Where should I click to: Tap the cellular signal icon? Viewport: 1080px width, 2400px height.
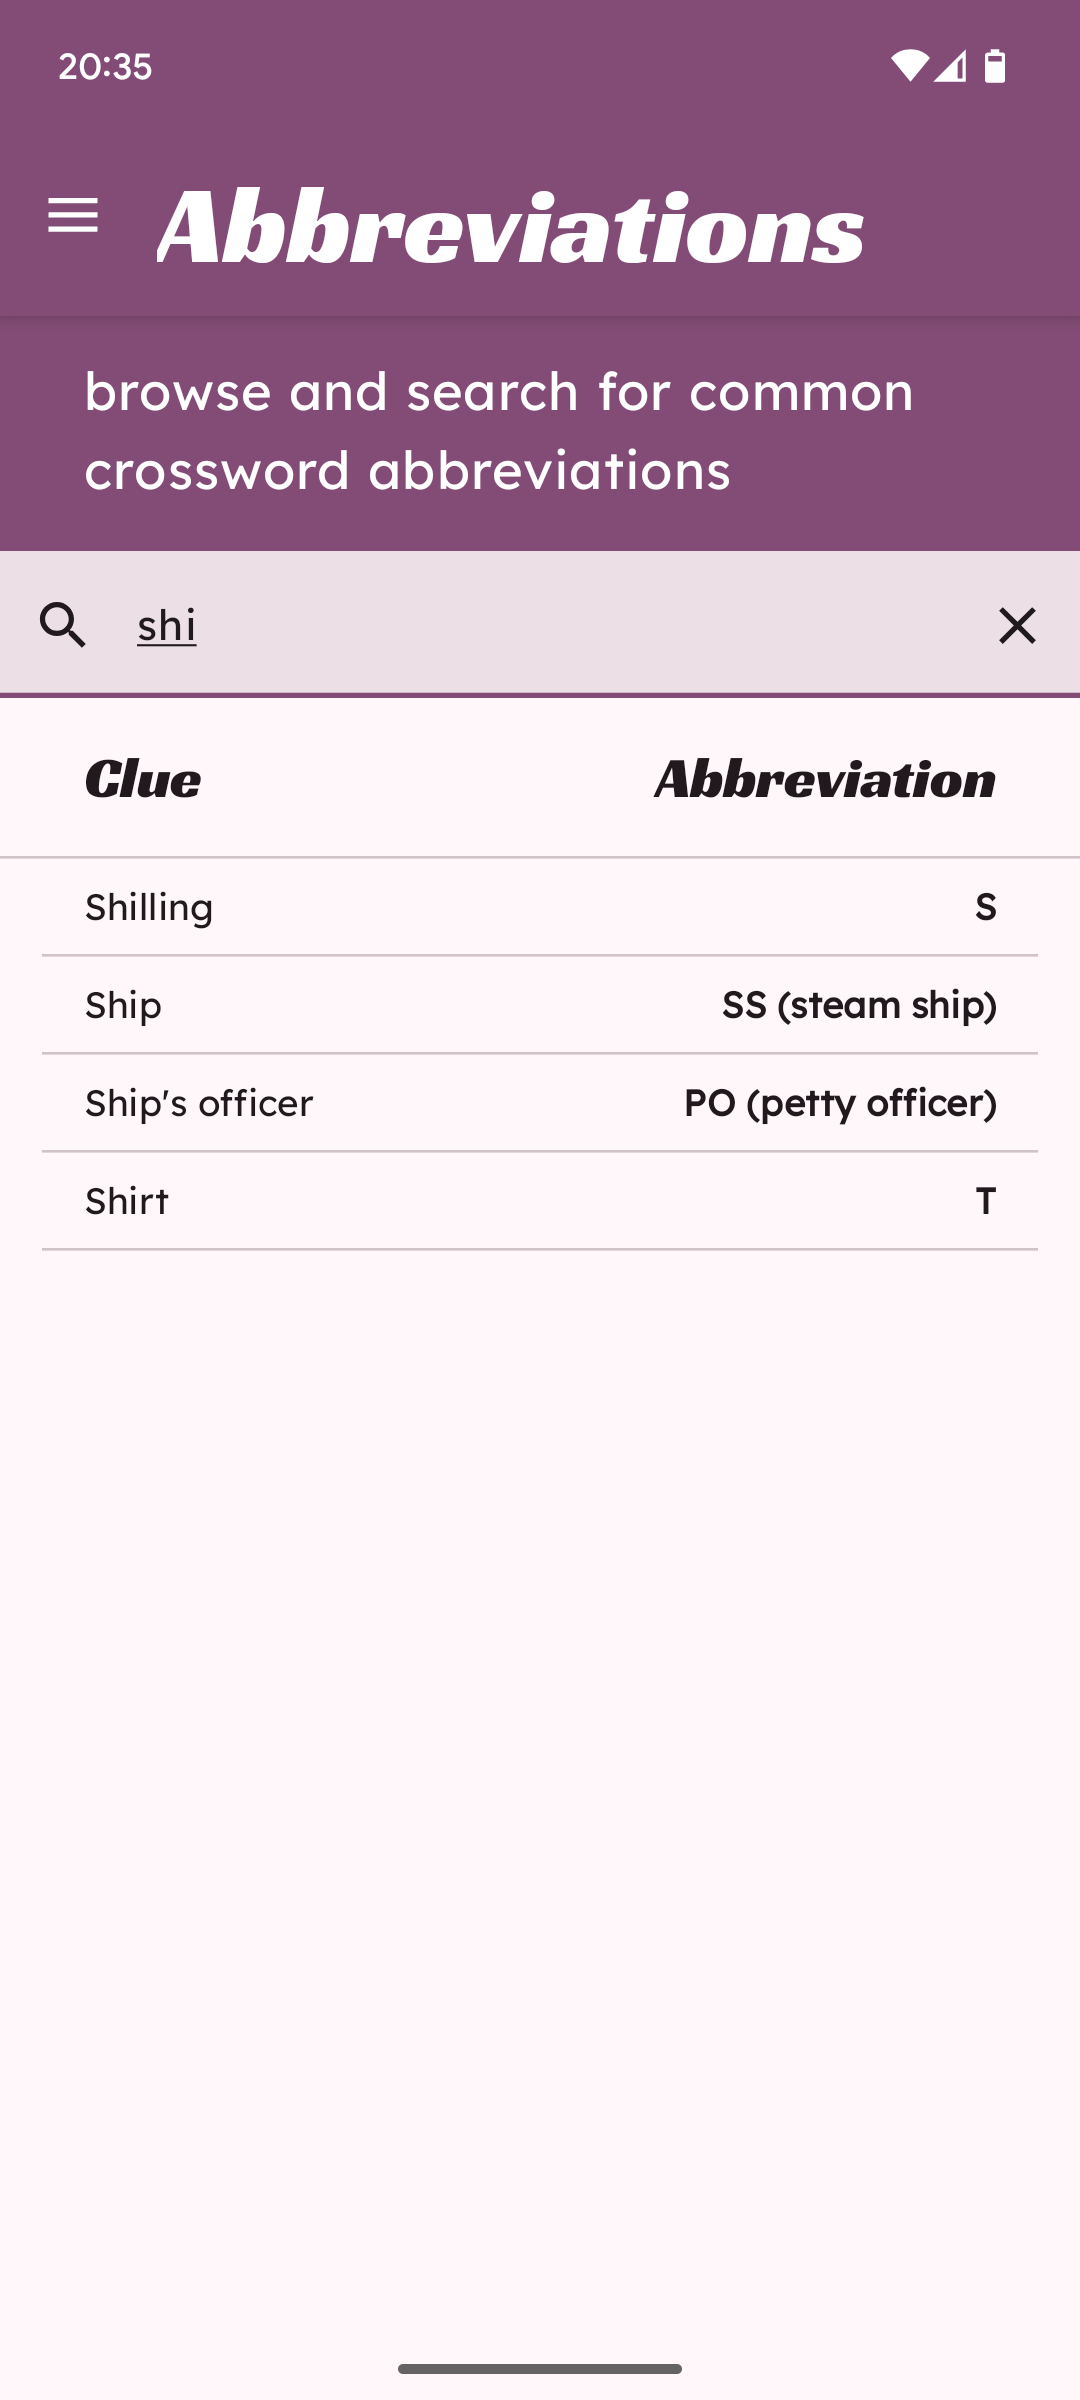pyautogui.click(x=951, y=66)
